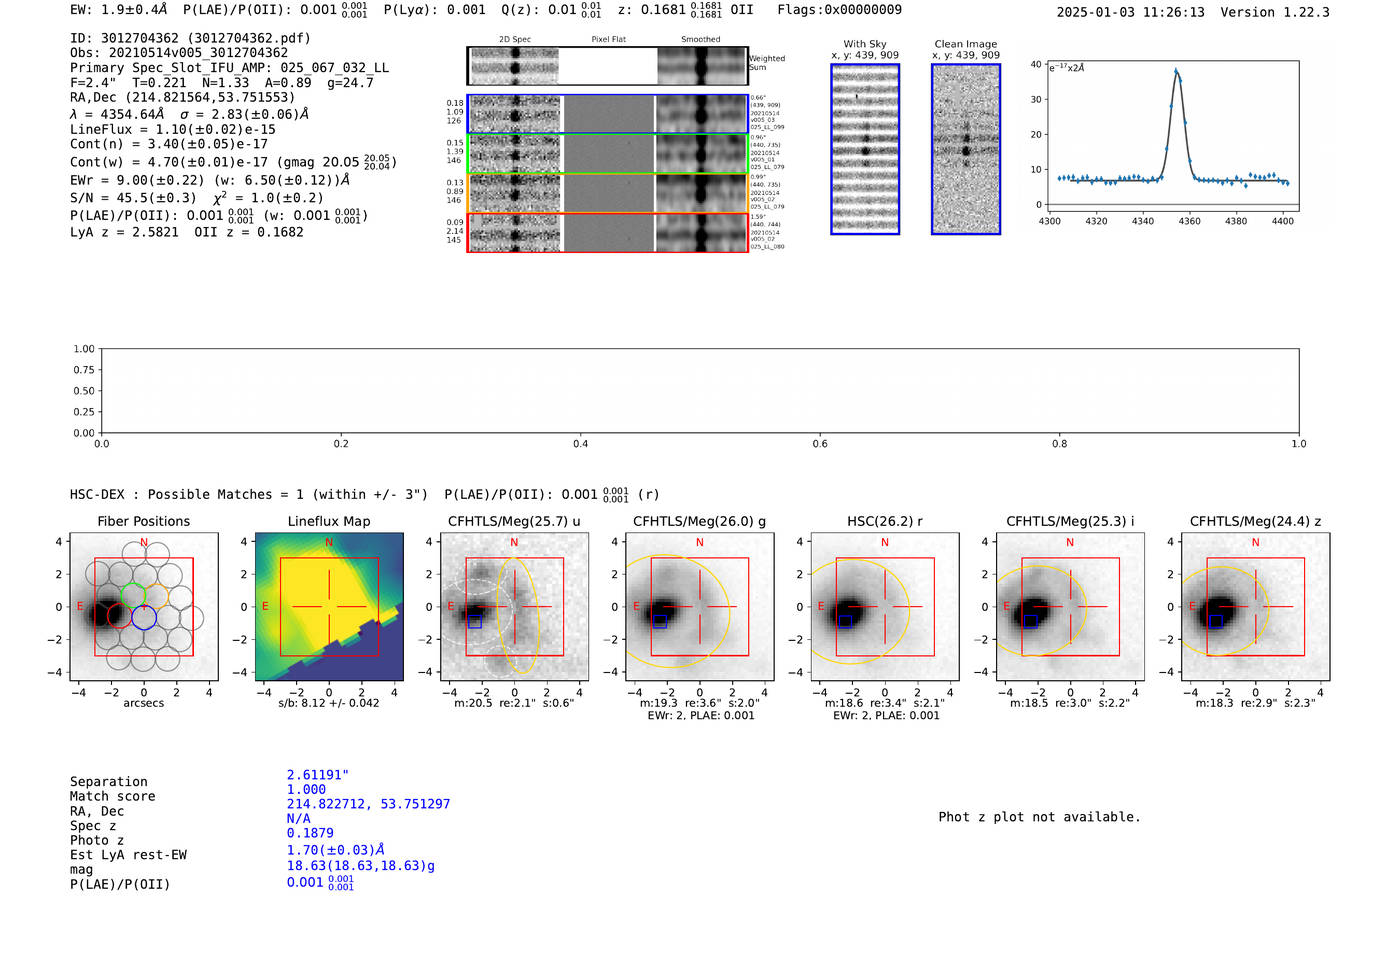Open the Lineflux Map panel

[329, 607]
